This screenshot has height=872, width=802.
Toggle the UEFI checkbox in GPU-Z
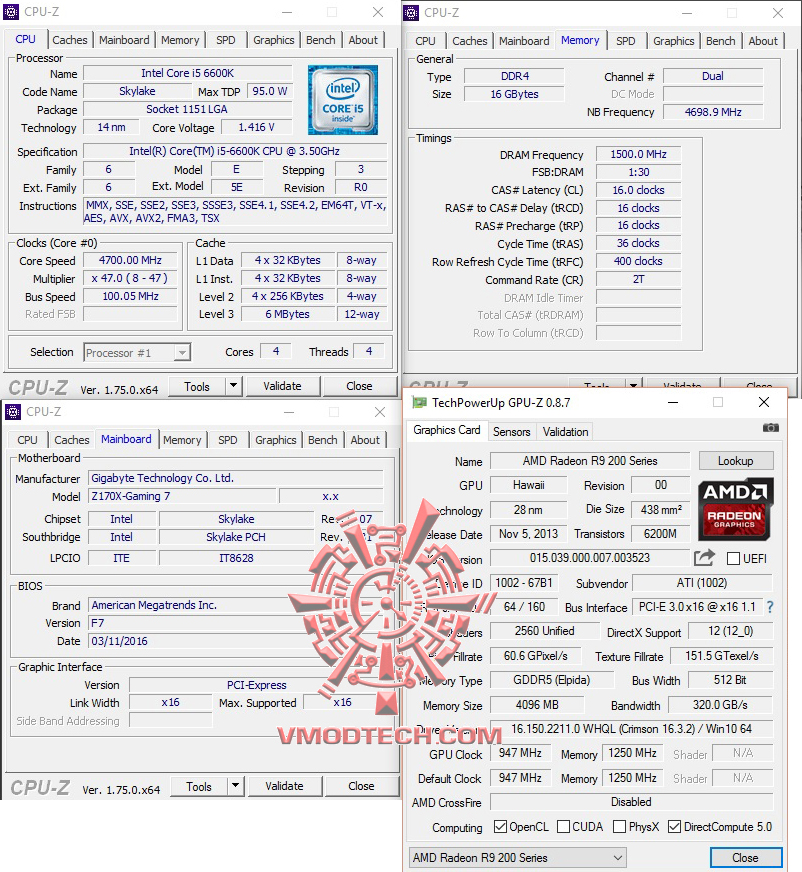734,558
